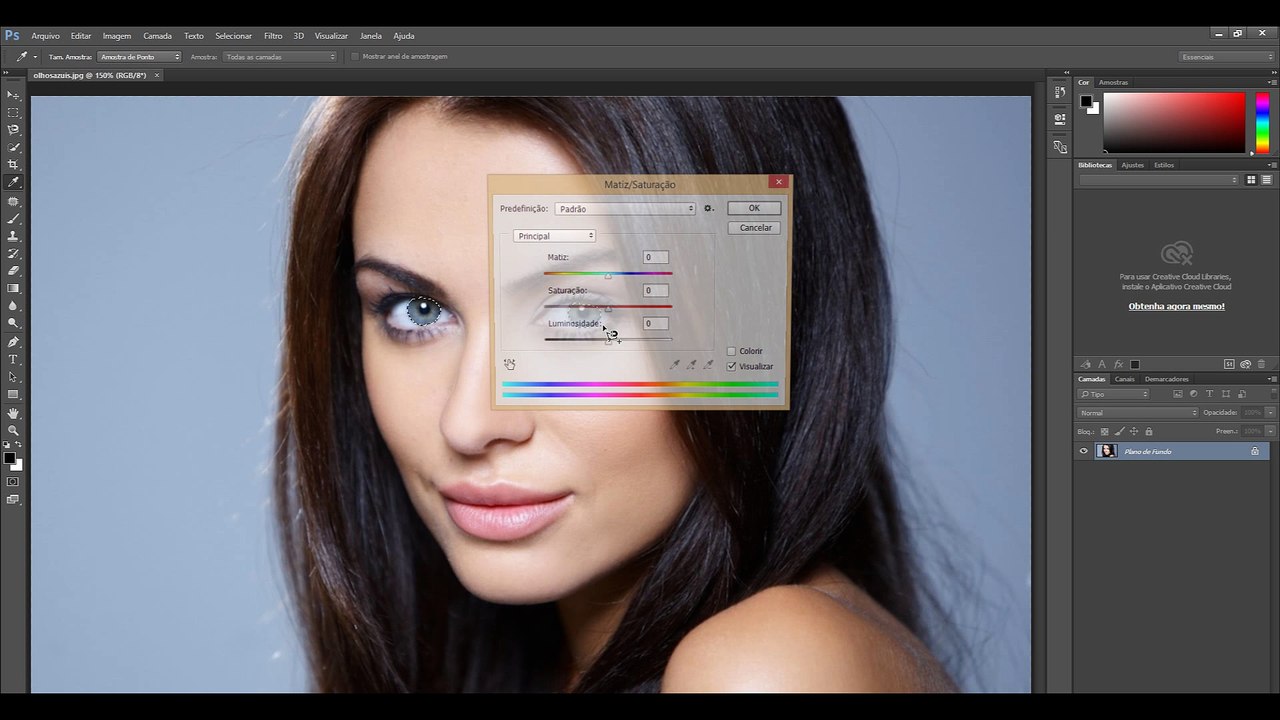
Task: Enable the Colorir checkbox
Action: point(731,351)
